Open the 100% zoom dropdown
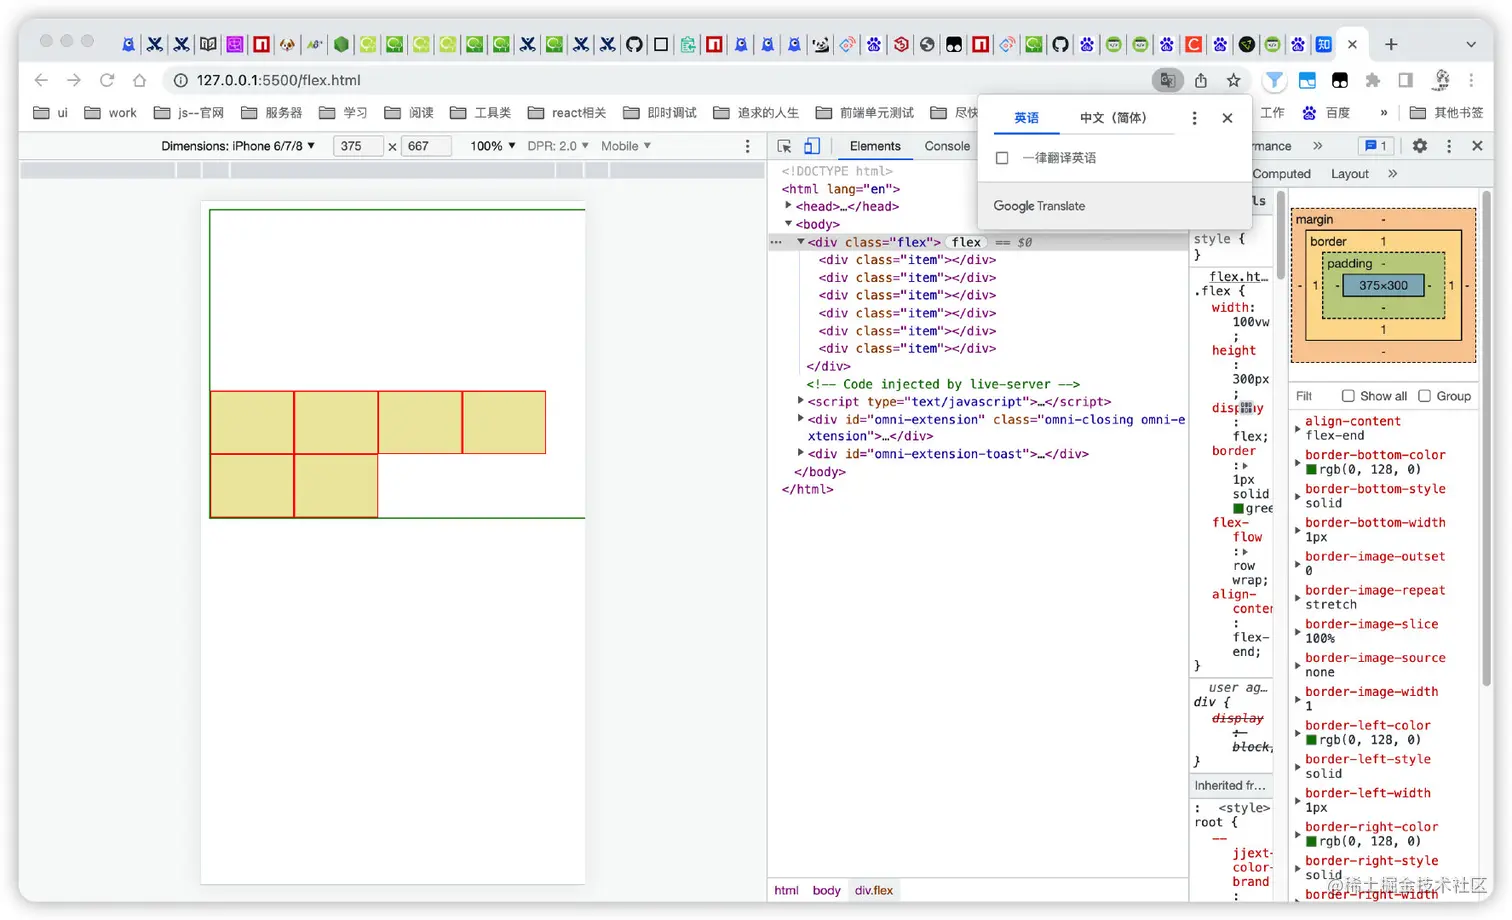This screenshot has width=1512, height=920. pyautogui.click(x=493, y=146)
